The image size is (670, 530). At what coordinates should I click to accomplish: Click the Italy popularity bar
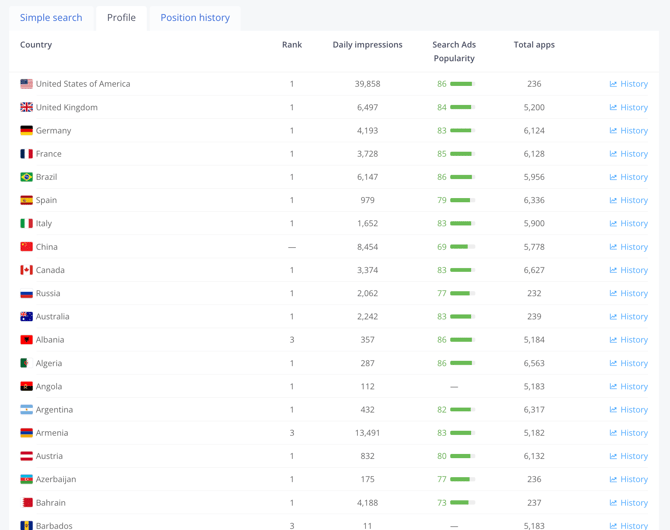point(461,224)
